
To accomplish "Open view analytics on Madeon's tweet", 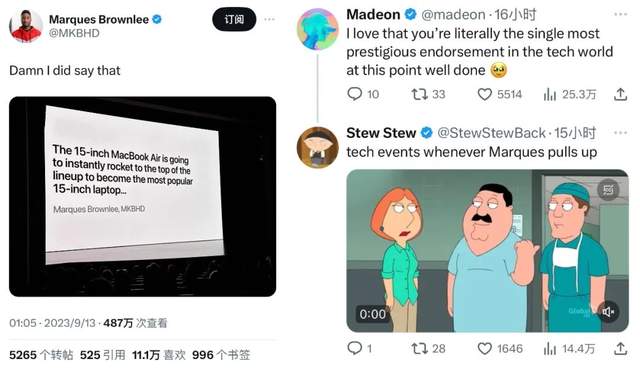I will tap(549, 94).
